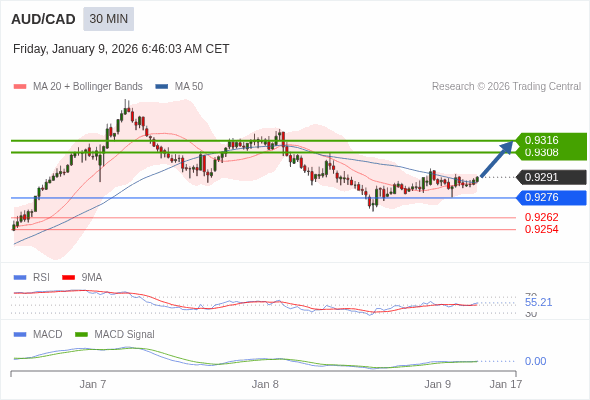Click the black 0.9291 current price tag
Image resolution: width=590 pixels, height=400 pixels.
click(551, 177)
